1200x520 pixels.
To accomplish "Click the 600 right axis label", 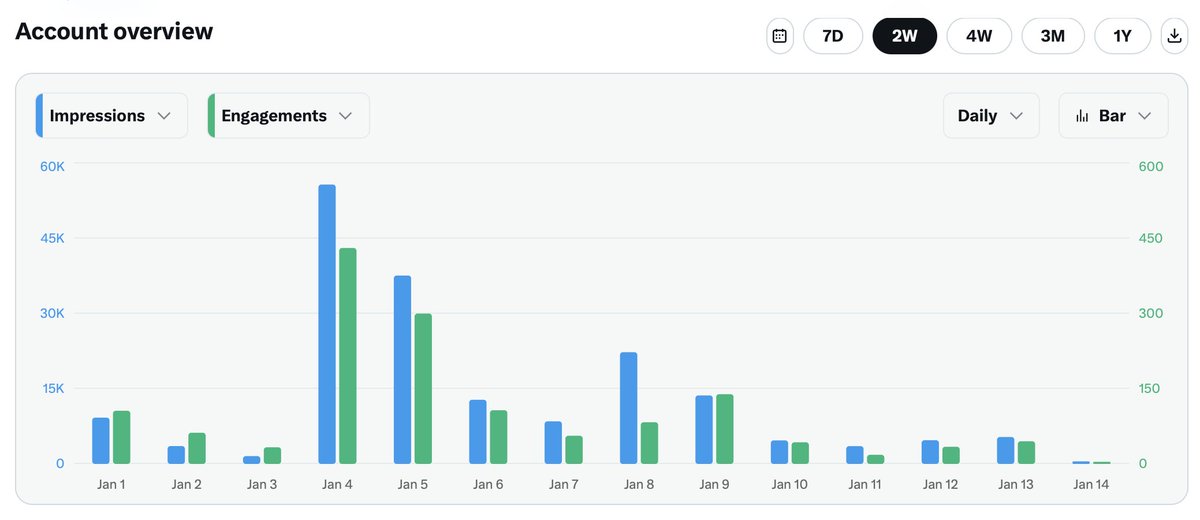I will tap(1151, 166).
